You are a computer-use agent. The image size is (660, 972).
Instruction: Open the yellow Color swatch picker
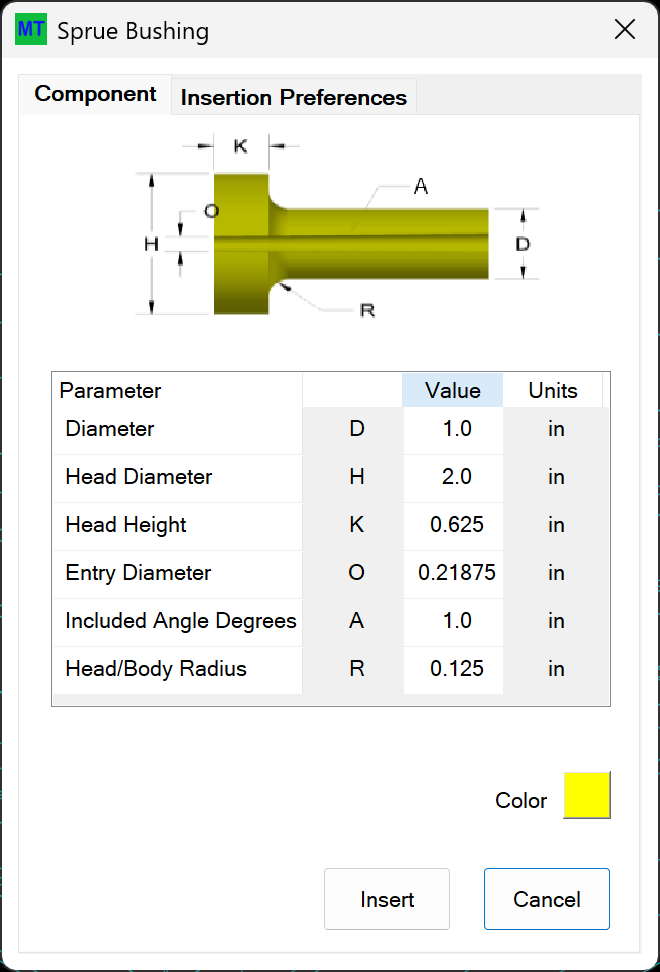click(x=587, y=795)
